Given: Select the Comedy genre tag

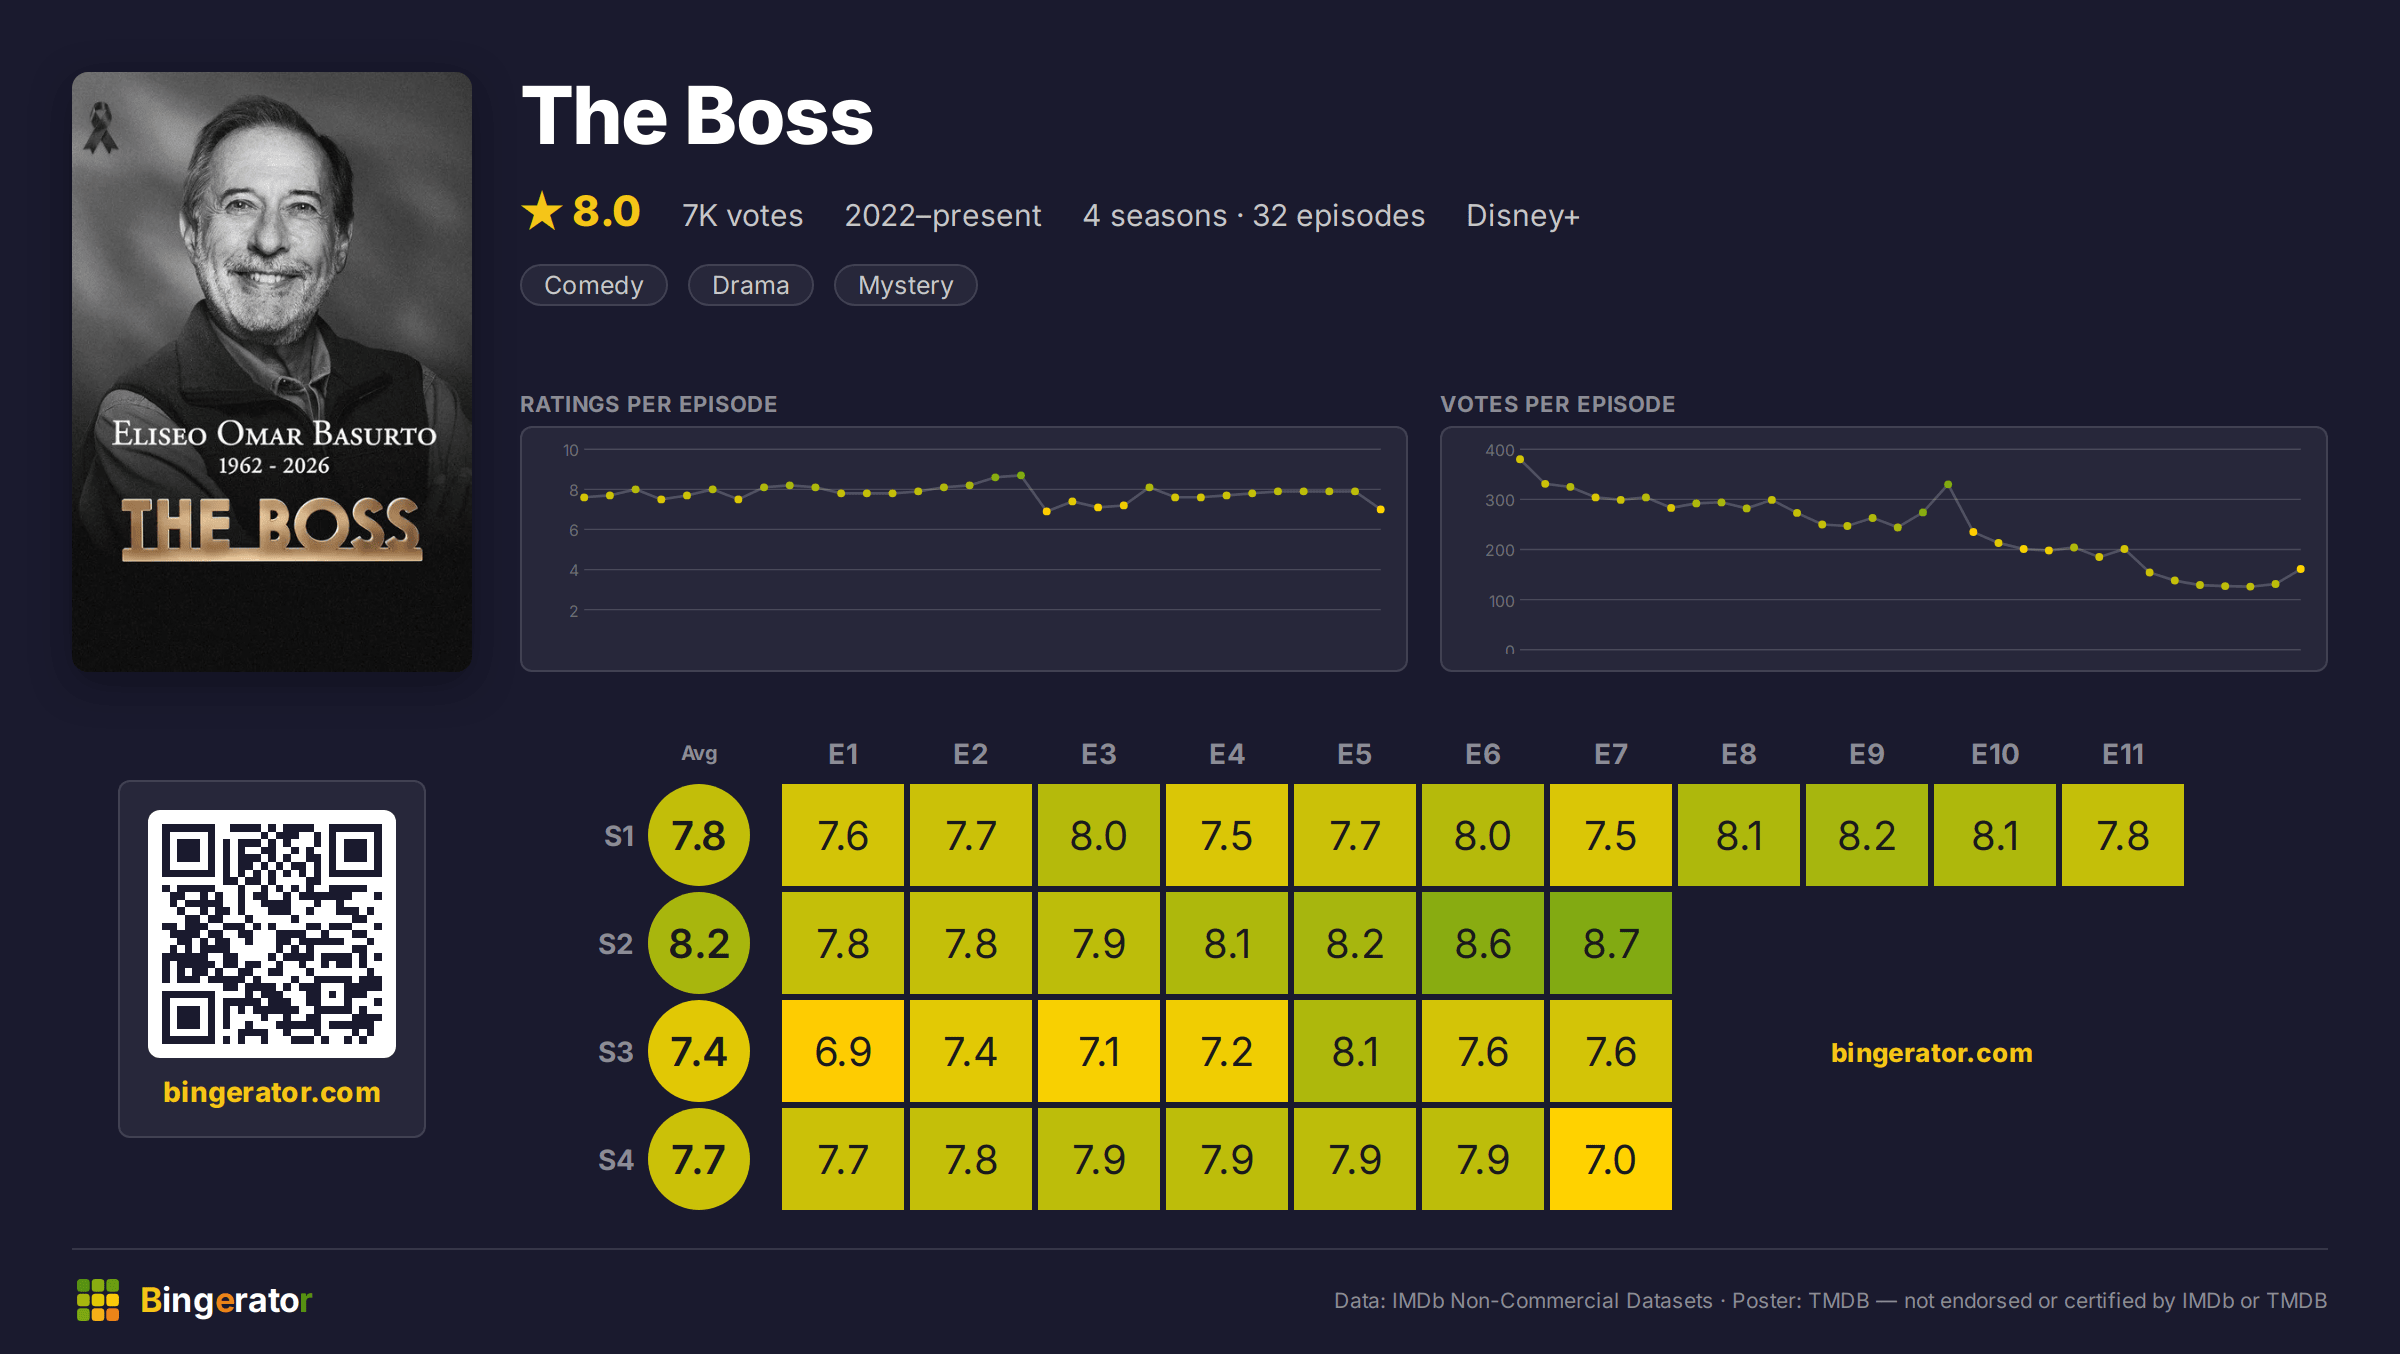Looking at the screenshot, I should click(594, 285).
